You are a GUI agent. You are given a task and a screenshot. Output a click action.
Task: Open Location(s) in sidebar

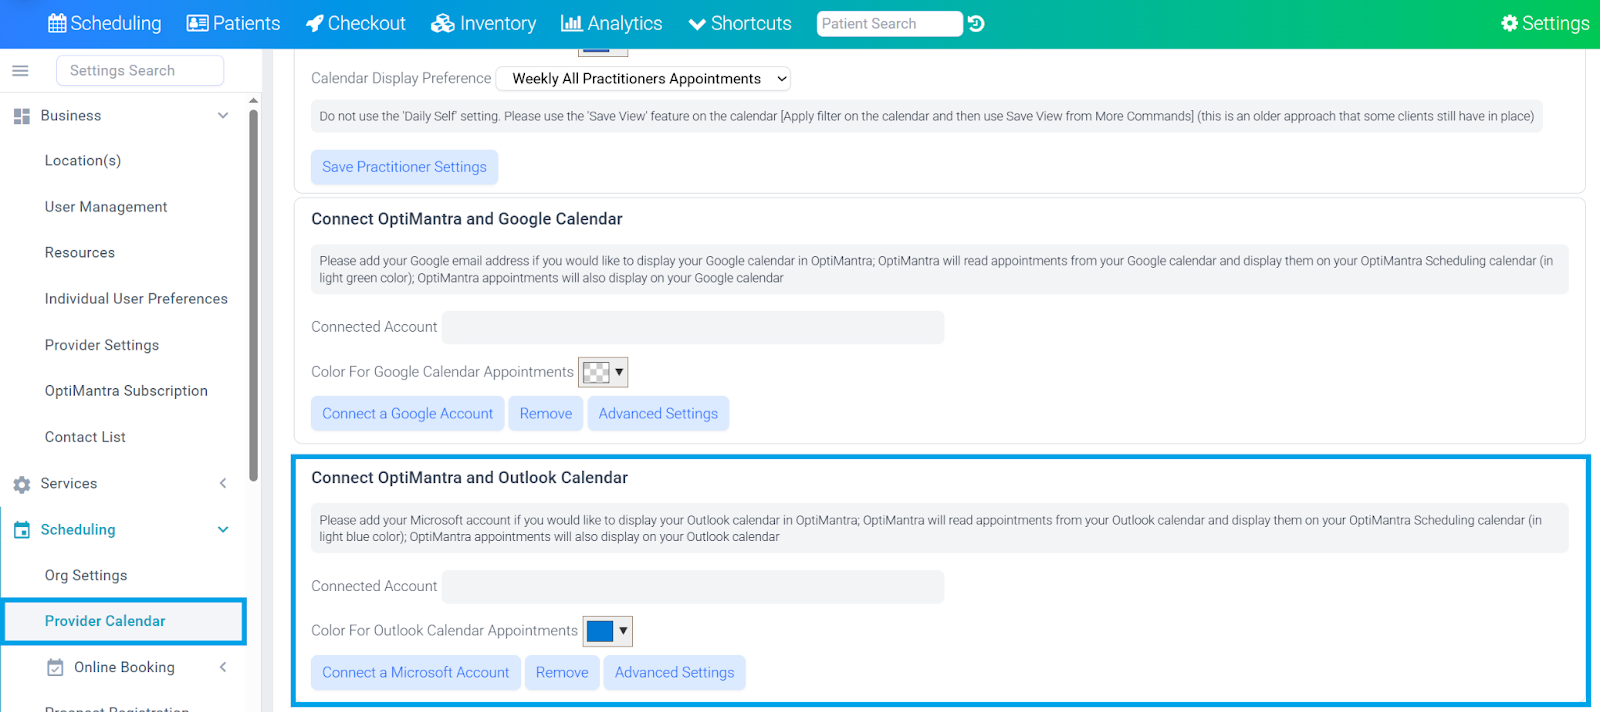click(83, 160)
